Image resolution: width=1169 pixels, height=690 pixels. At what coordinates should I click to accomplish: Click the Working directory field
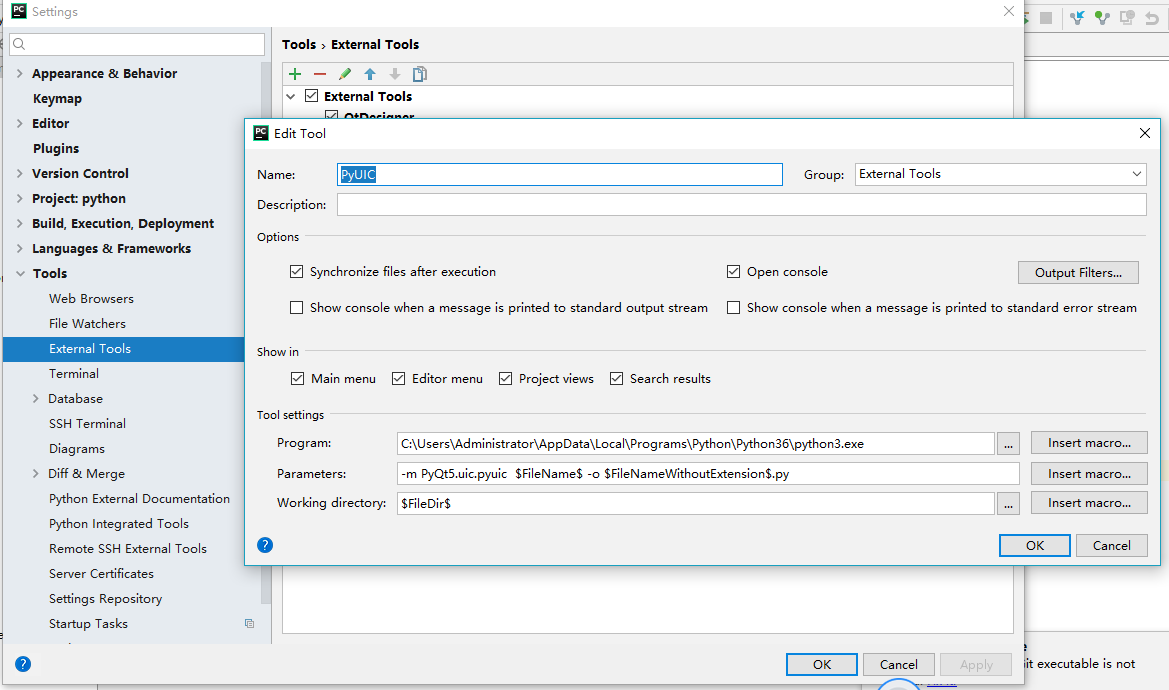click(696, 504)
